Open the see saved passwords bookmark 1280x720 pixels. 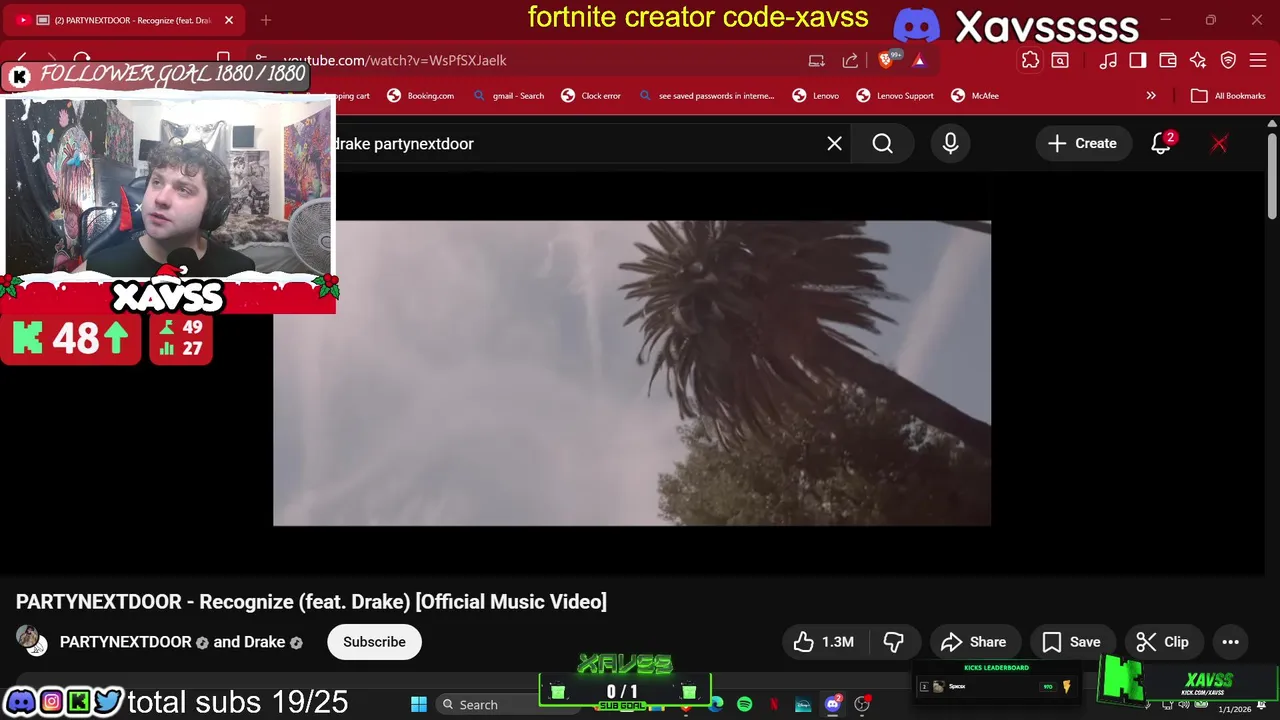pyautogui.click(x=706, y=96)
